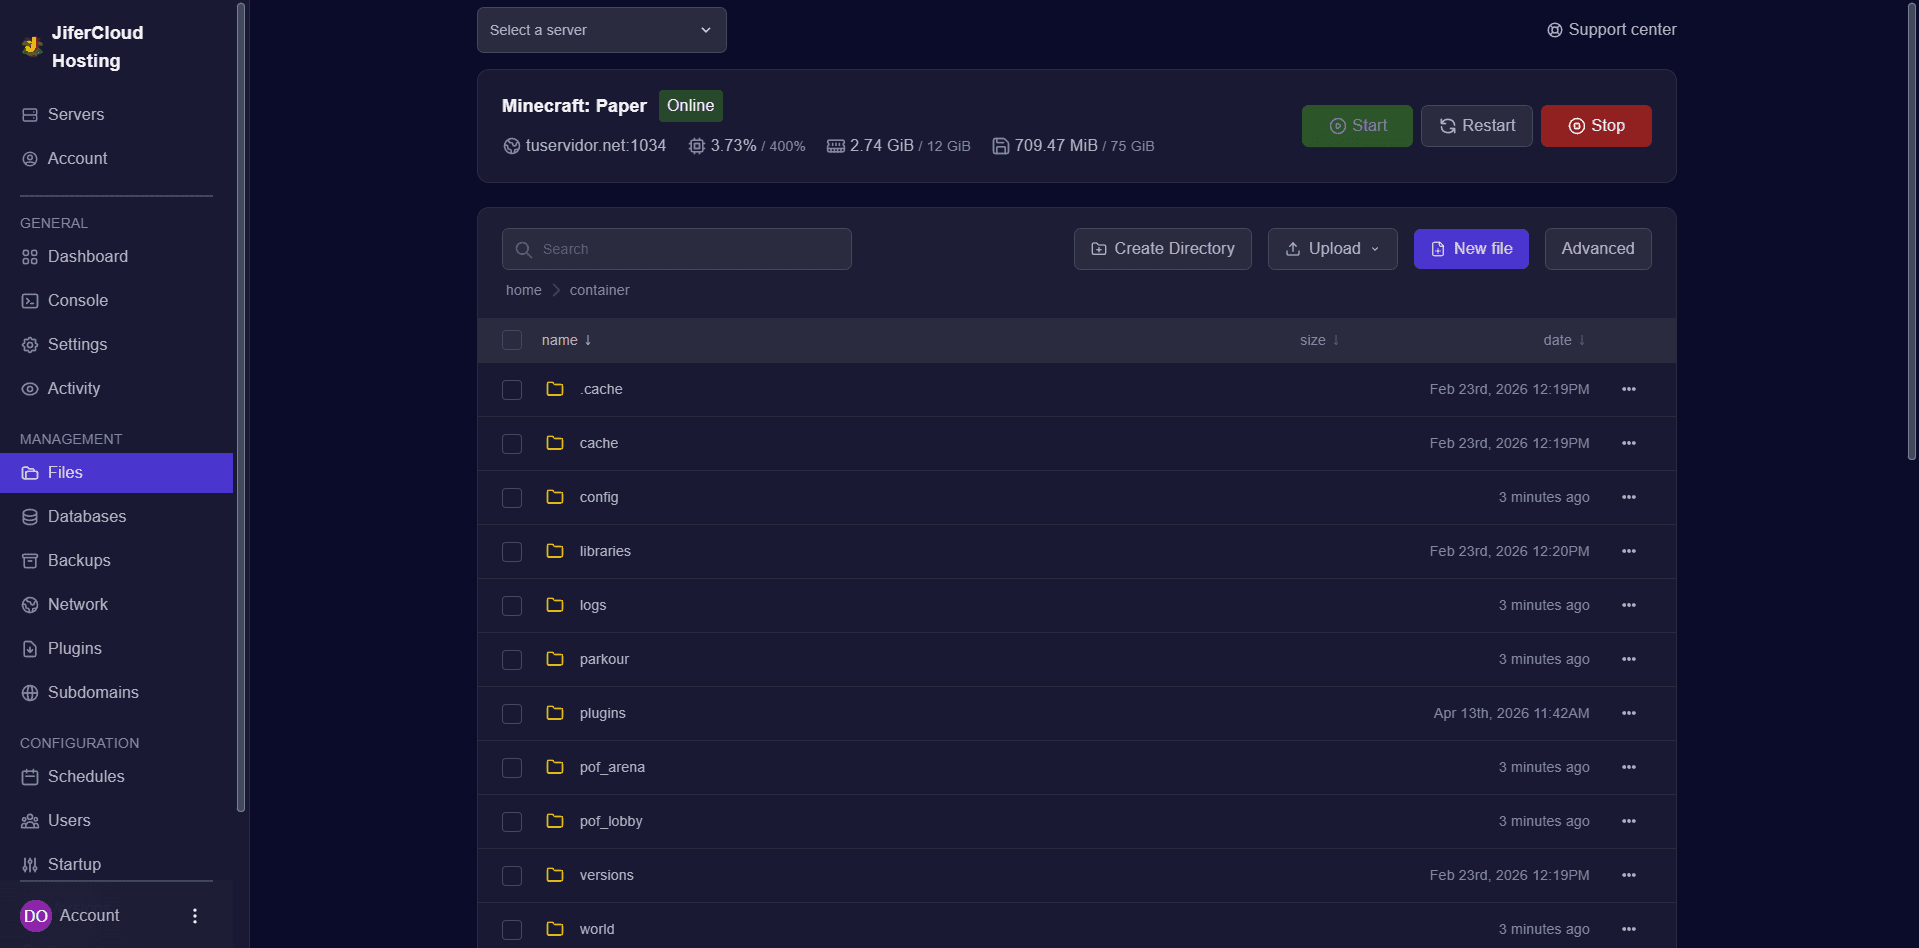
Task: Check the plugins folder checkbox
Action: tap(512, 713)
